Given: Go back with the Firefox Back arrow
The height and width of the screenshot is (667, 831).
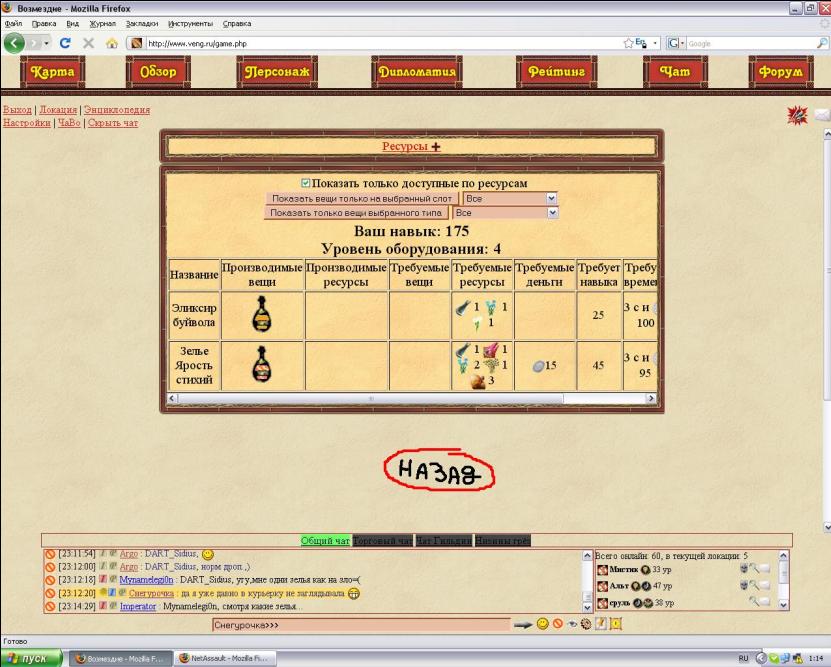Looking at the screenshot, I should pos(14,43).
